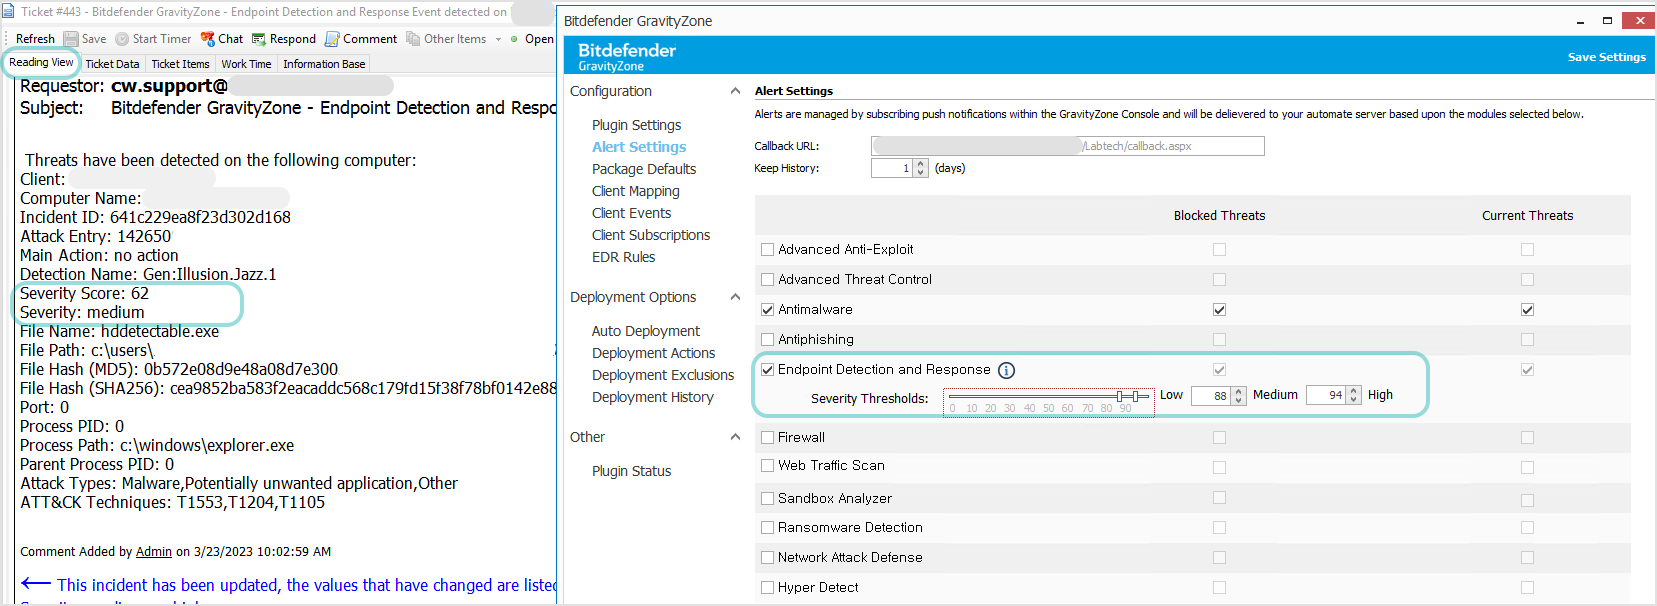Enable the Advanced Anti-Exploit checkbox
1657x606 pixels.
[767, 250]
